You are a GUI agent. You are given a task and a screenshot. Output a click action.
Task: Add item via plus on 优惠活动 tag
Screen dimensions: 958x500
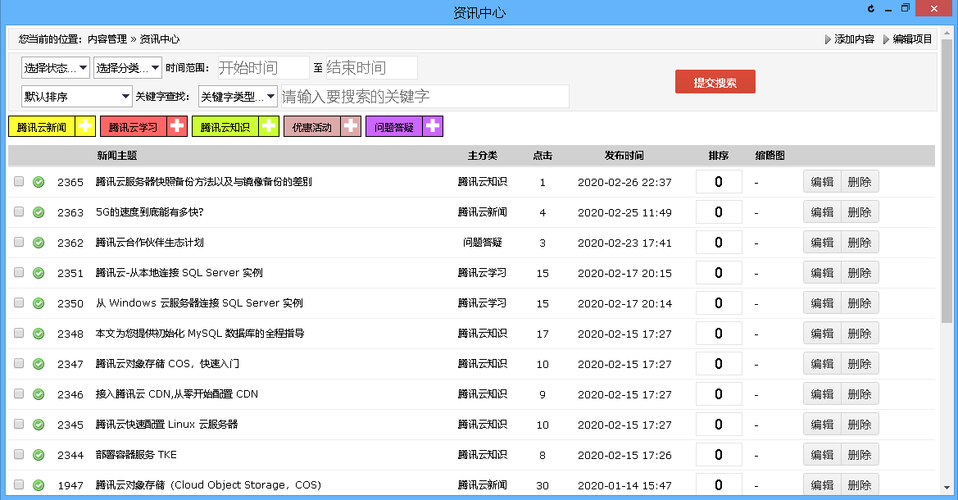pos(351,127)
